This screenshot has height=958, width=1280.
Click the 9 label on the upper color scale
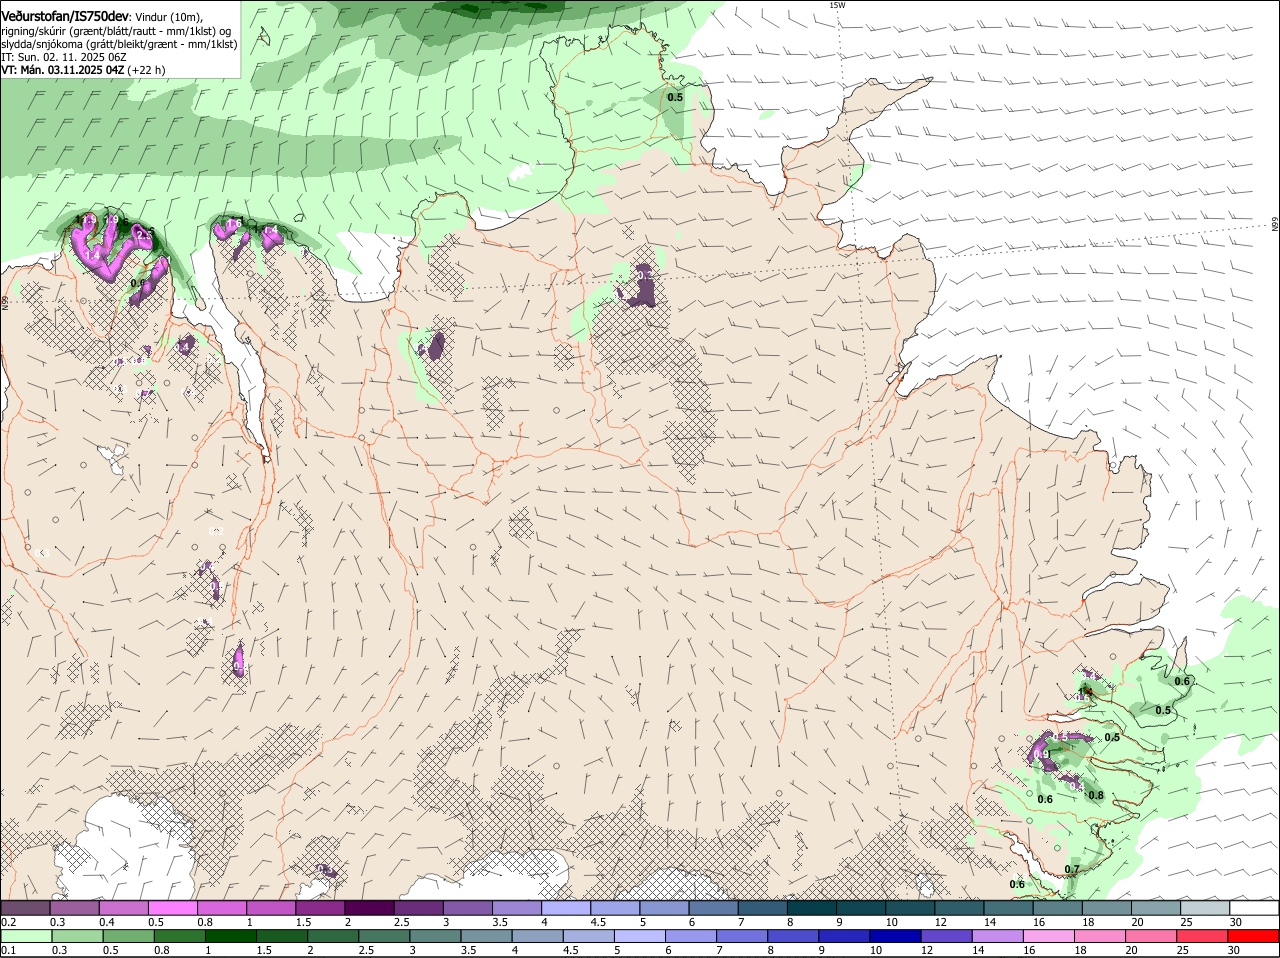[x=839, y=922]
